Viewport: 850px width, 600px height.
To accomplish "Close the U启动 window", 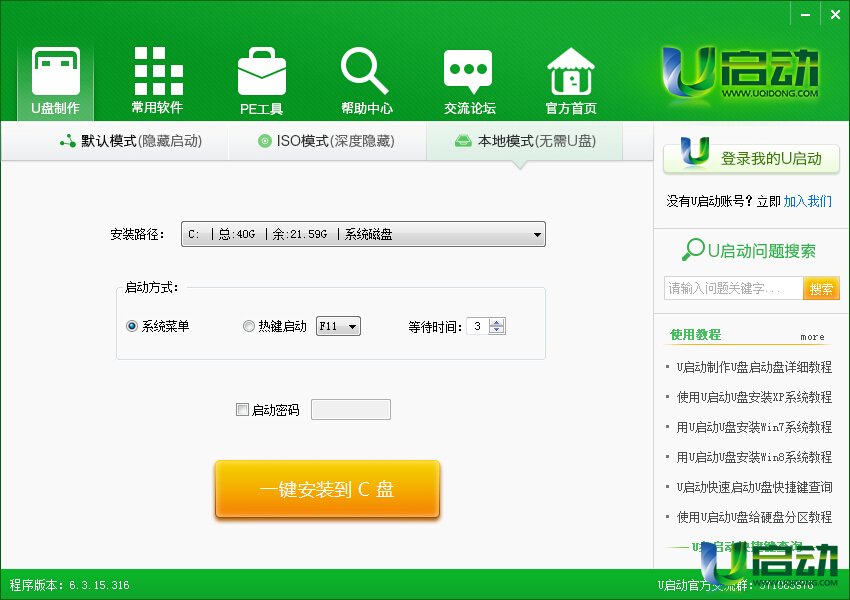I will tap(835, 15).
